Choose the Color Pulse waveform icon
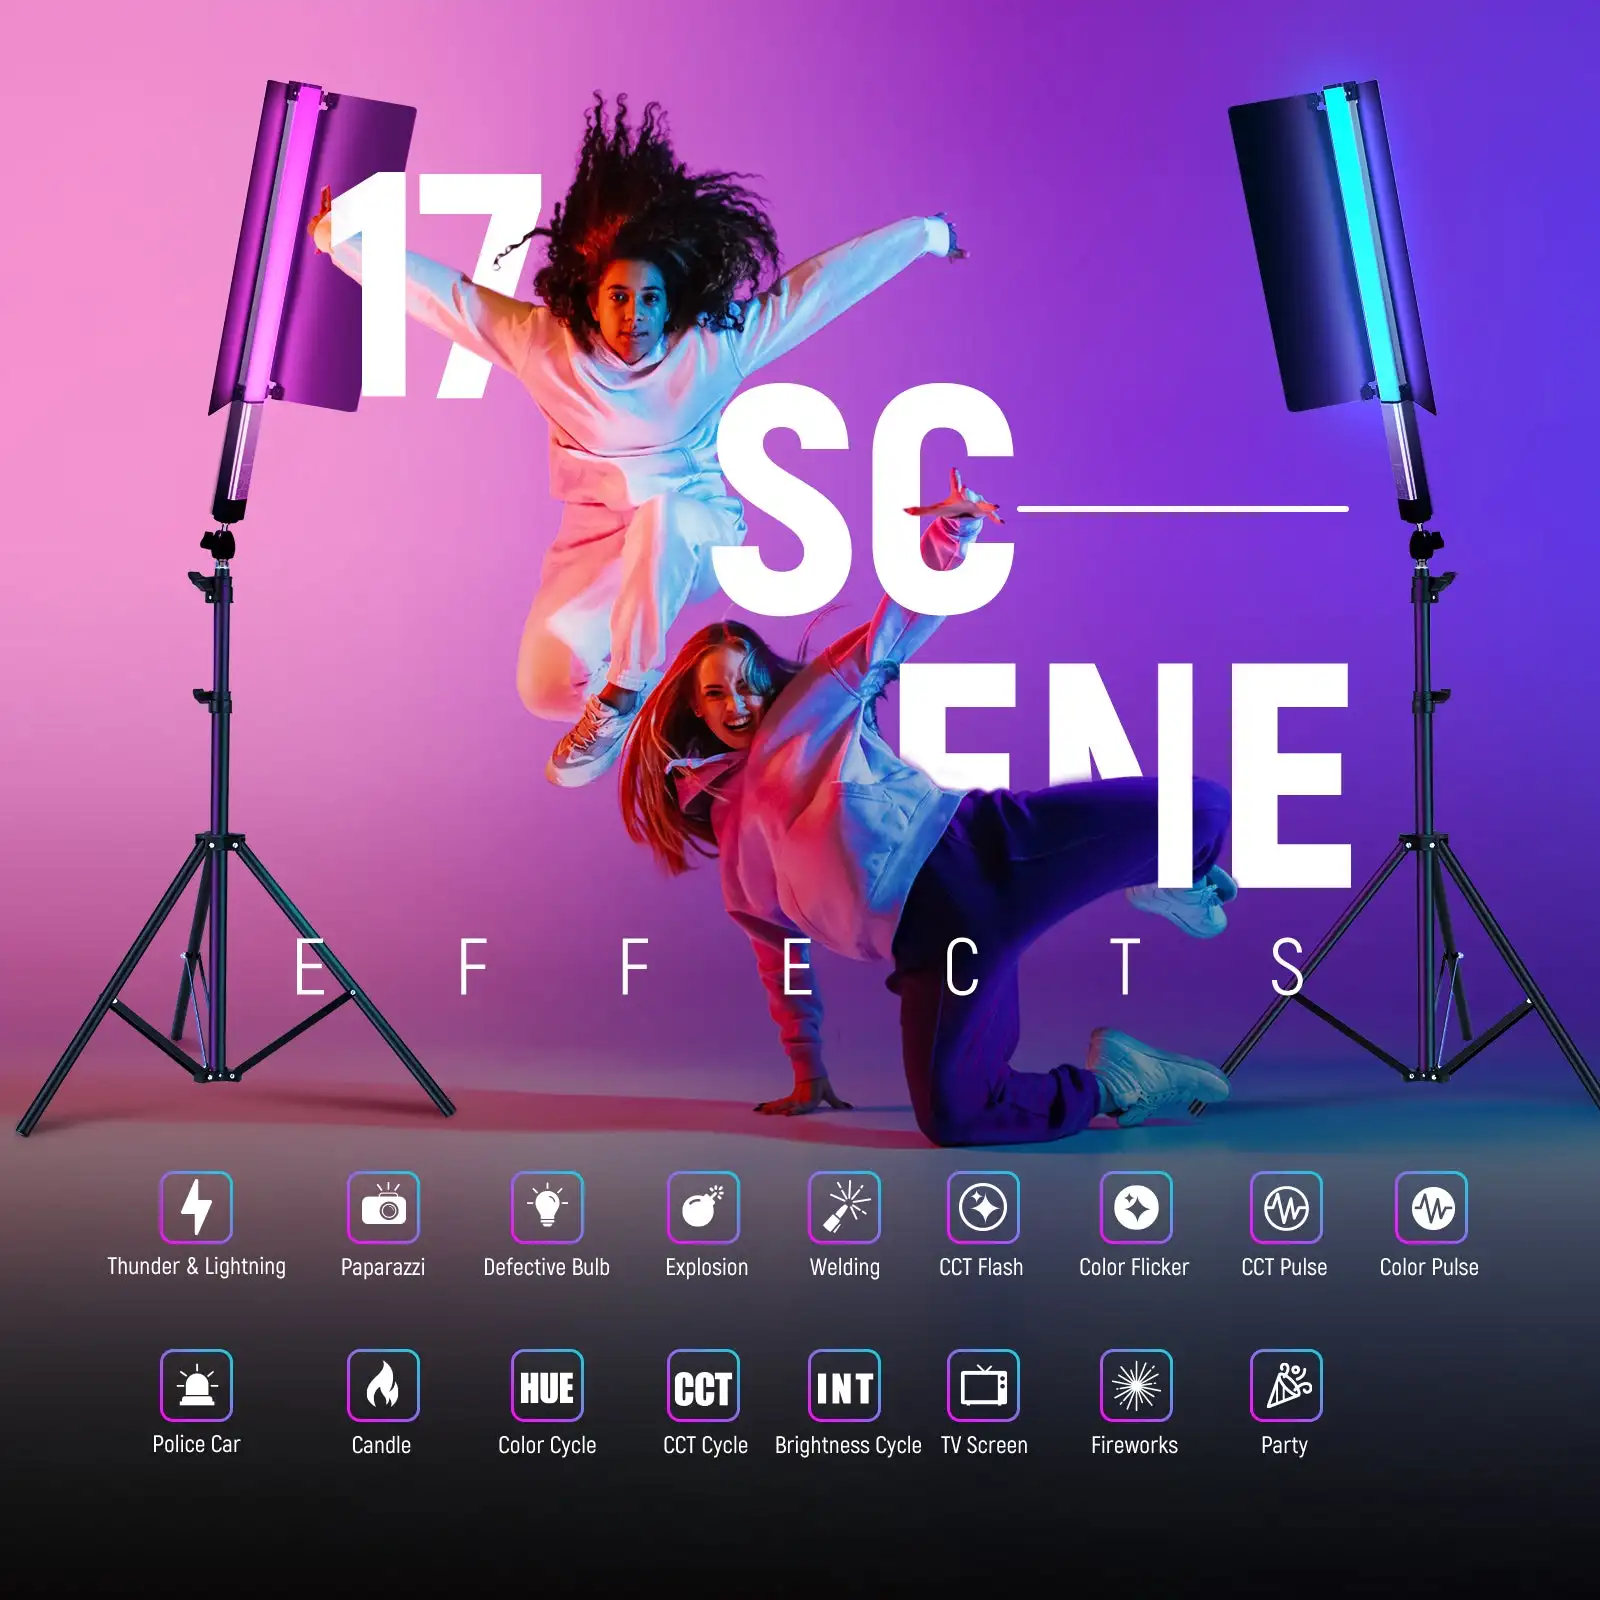The height and width of the screenshot is (1600, 1600). tap(1431, 1207)
